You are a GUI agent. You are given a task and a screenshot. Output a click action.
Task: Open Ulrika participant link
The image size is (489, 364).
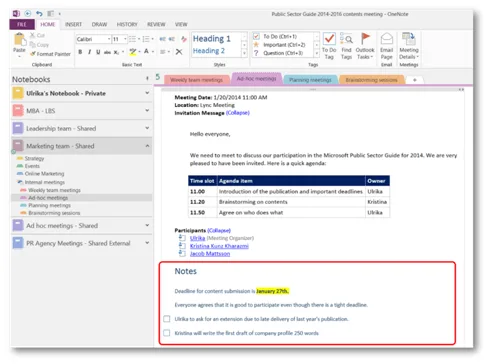tap(197, 238)
